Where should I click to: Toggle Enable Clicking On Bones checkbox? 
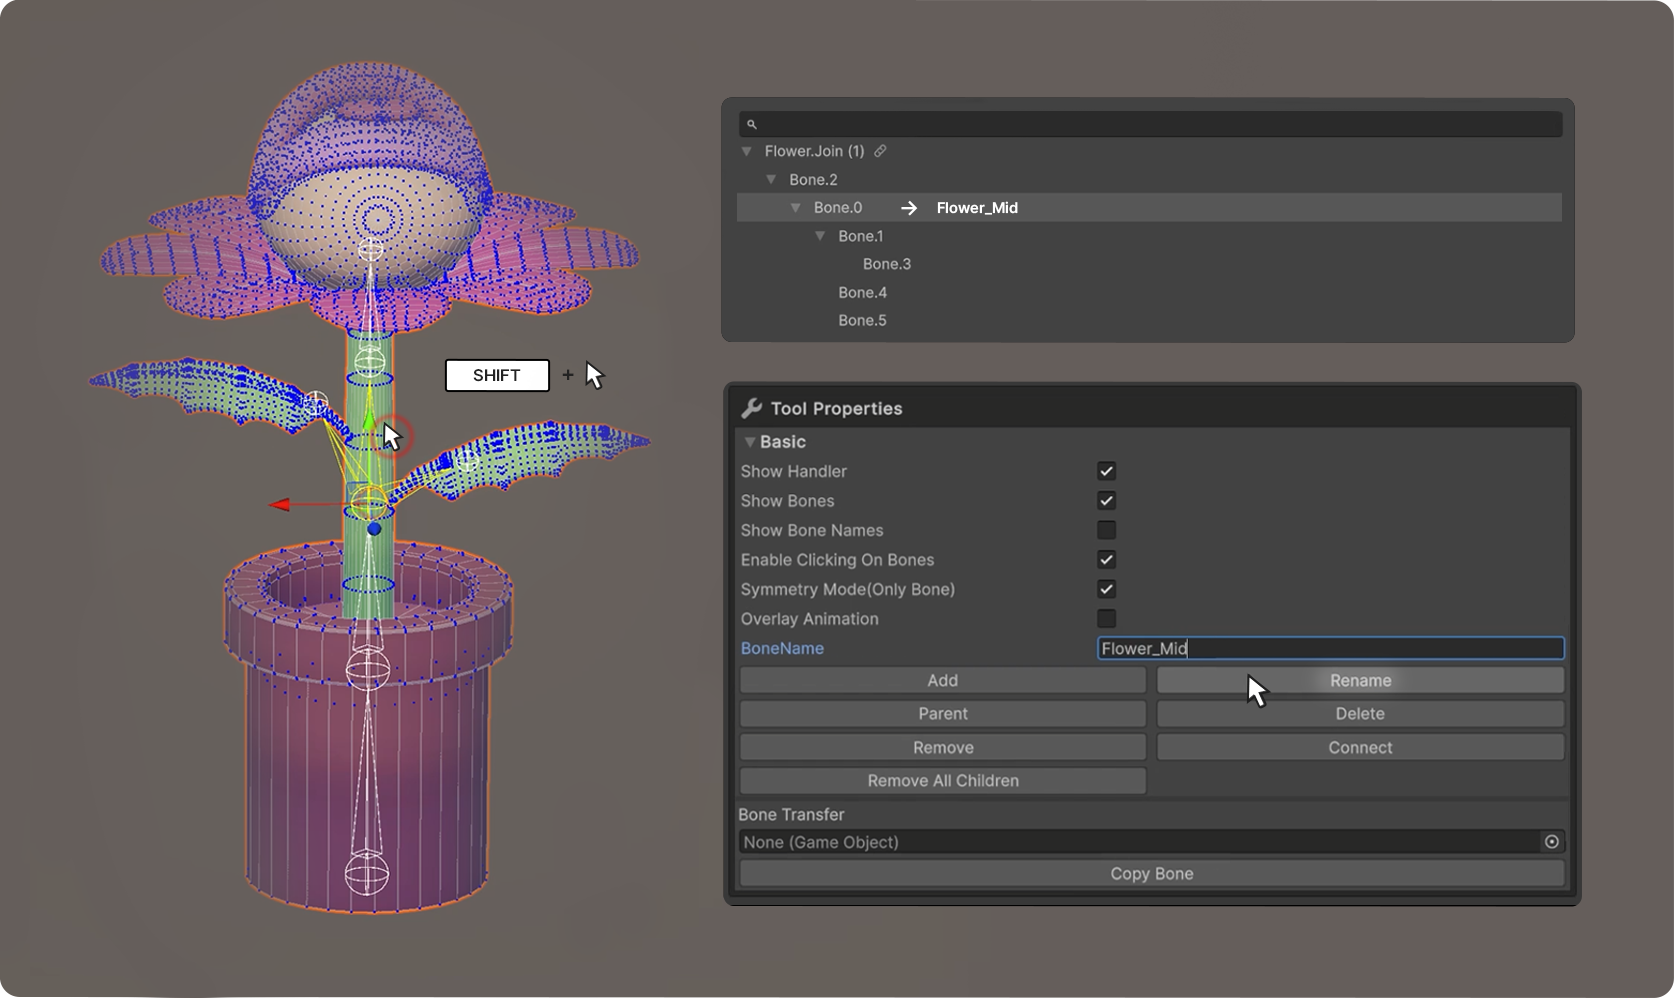1106,560
